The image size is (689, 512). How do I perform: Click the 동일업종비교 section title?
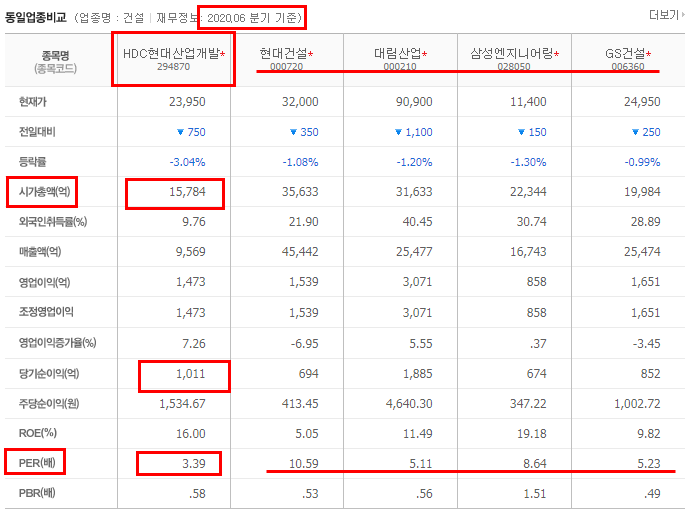coord(36,18)
